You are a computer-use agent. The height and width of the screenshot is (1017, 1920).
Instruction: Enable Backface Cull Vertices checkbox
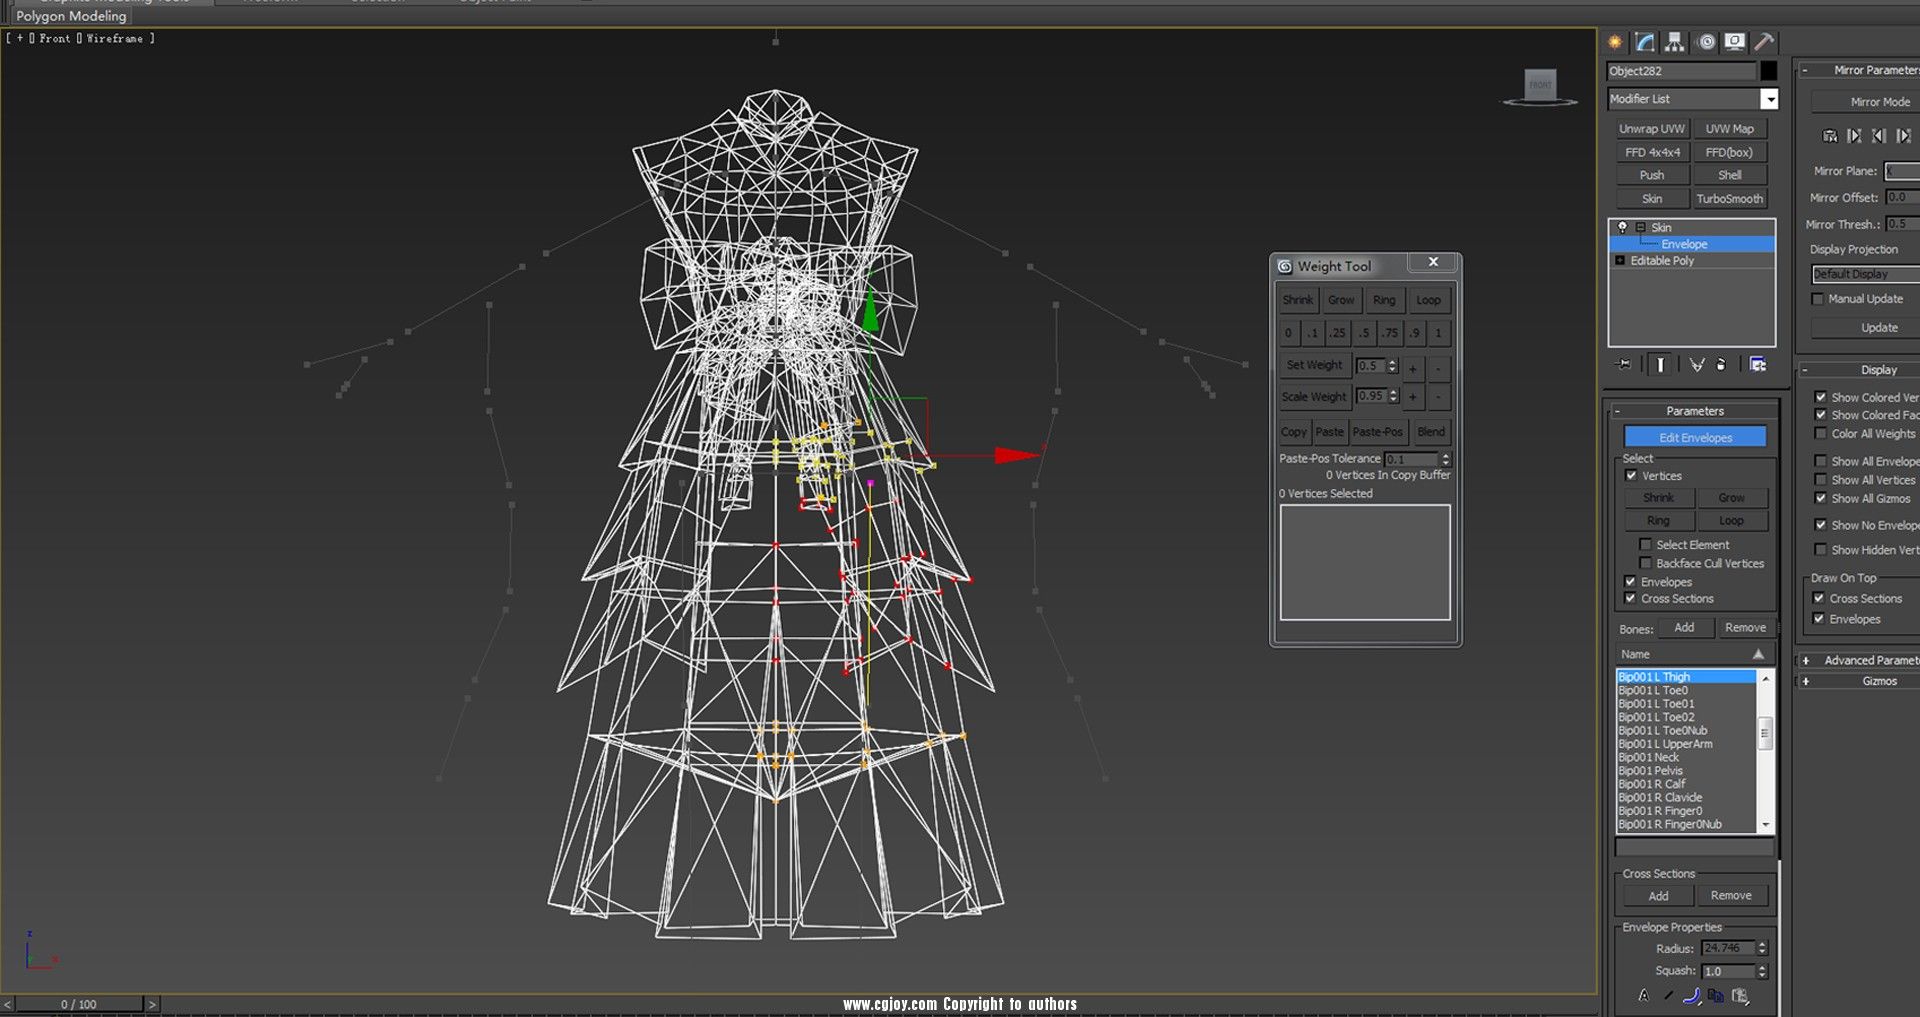[x=1645, y=563]
